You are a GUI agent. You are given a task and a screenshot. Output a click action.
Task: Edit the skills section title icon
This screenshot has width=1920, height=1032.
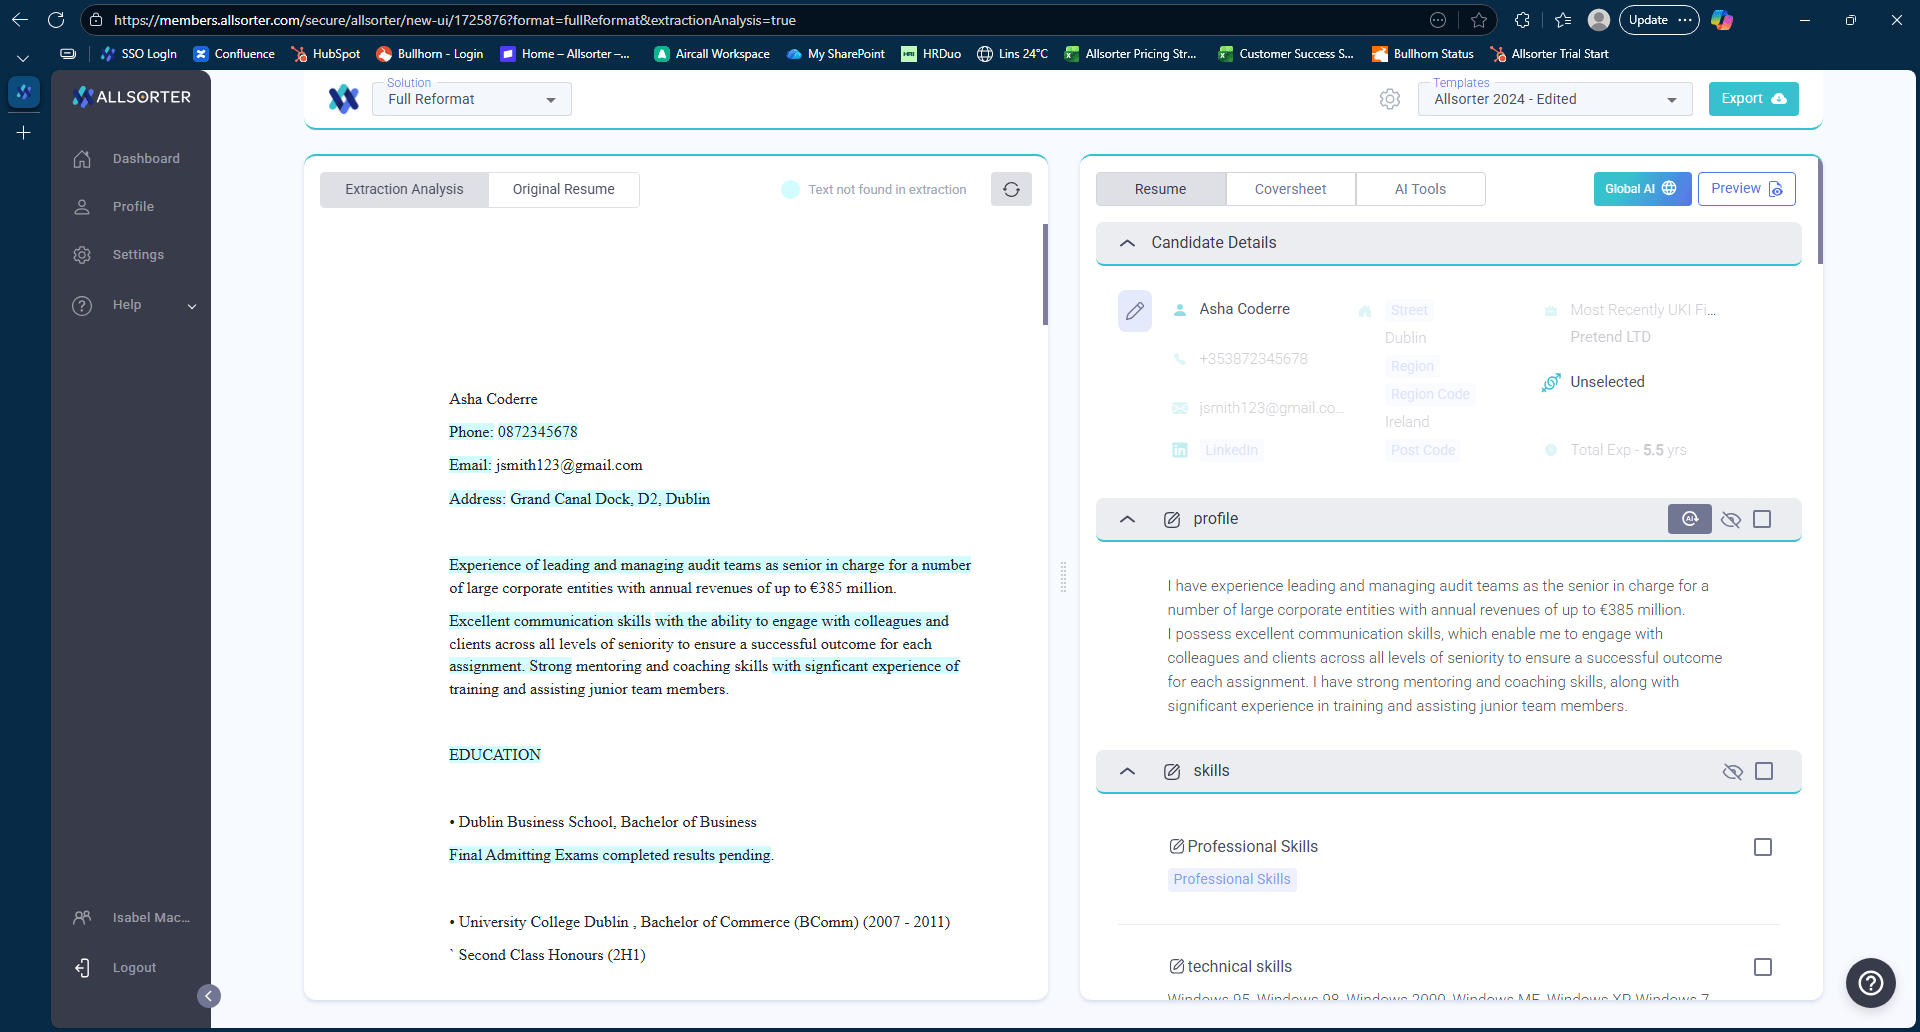tap(1172, 771)
